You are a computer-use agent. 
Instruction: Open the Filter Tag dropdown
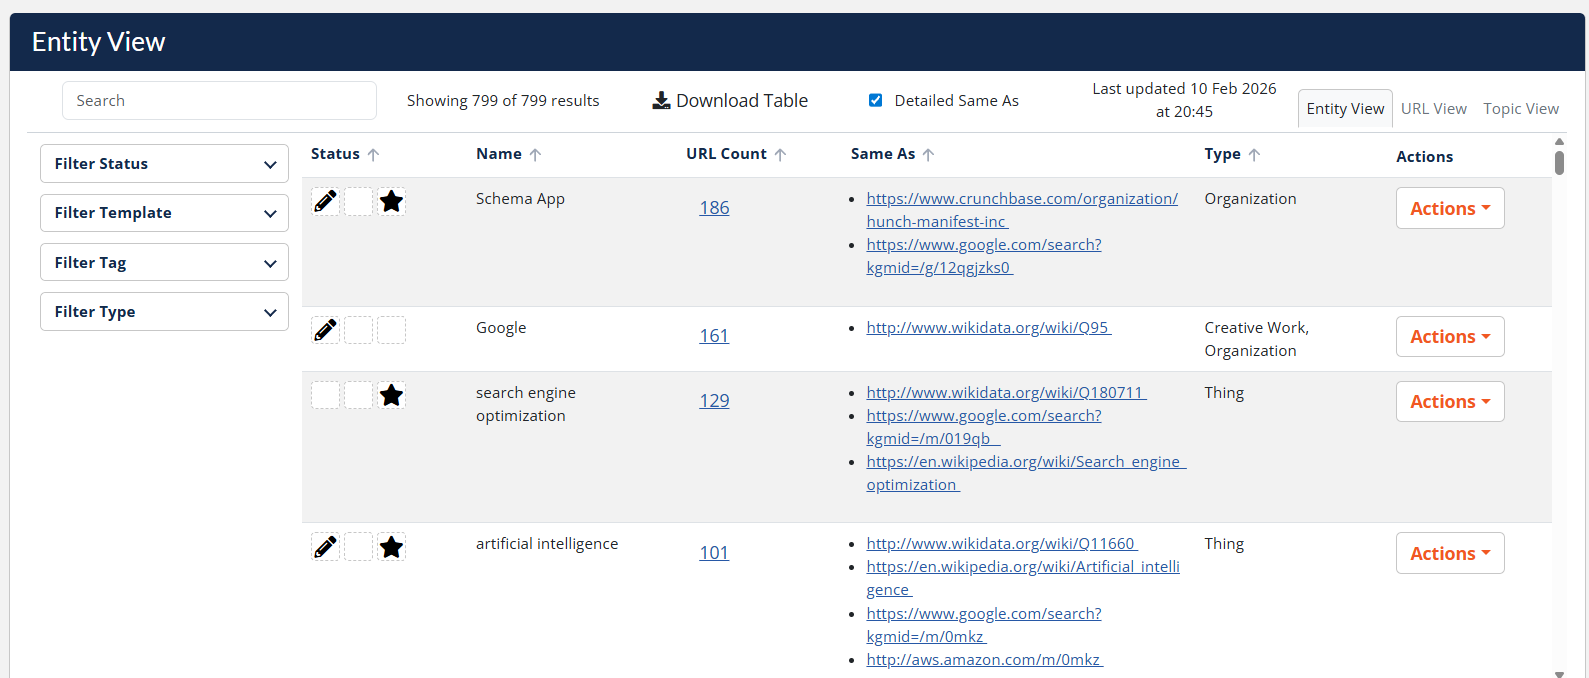click(x=164, y=263)
